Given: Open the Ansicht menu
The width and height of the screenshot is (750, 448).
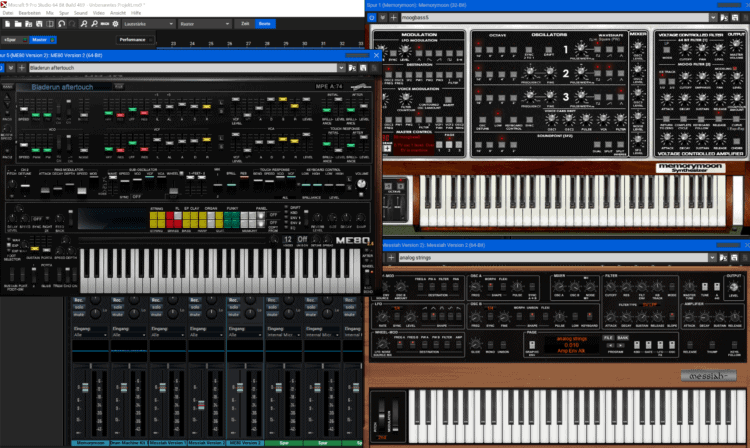Looking at the screenshot, I should click(x=118, y=13).
